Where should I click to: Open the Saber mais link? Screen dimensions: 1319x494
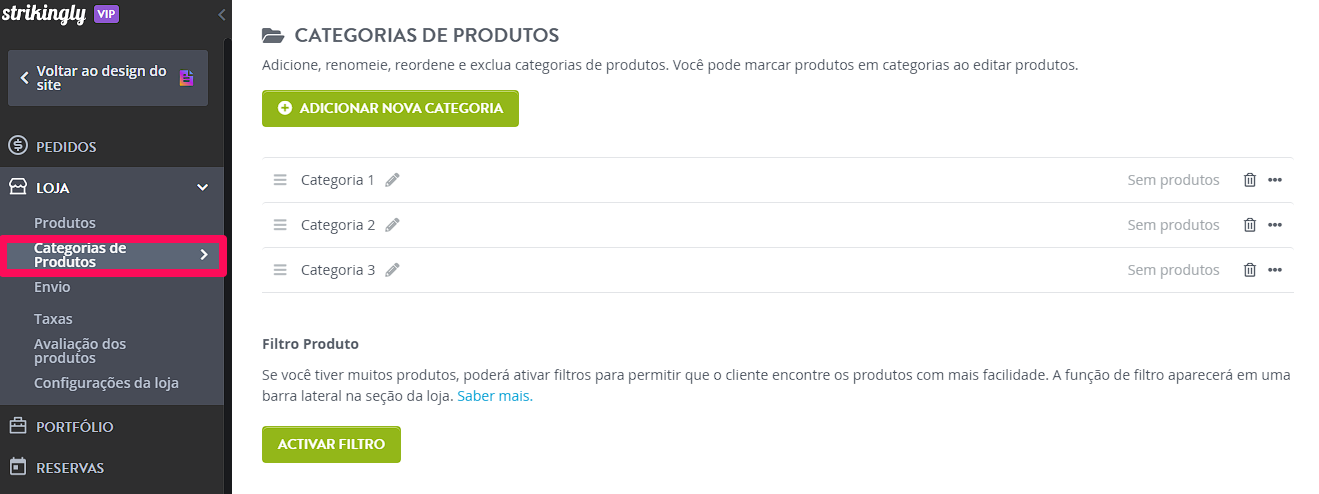495,396
